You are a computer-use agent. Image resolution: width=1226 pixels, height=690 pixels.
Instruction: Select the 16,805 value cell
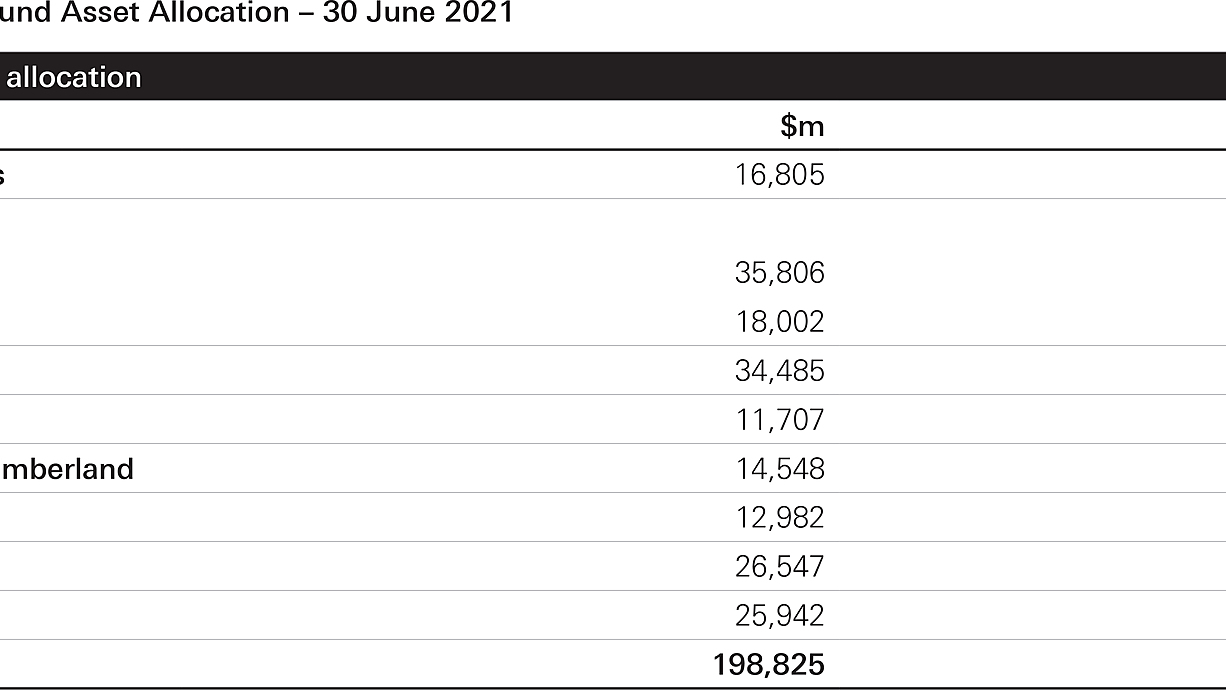pos(780,175)
